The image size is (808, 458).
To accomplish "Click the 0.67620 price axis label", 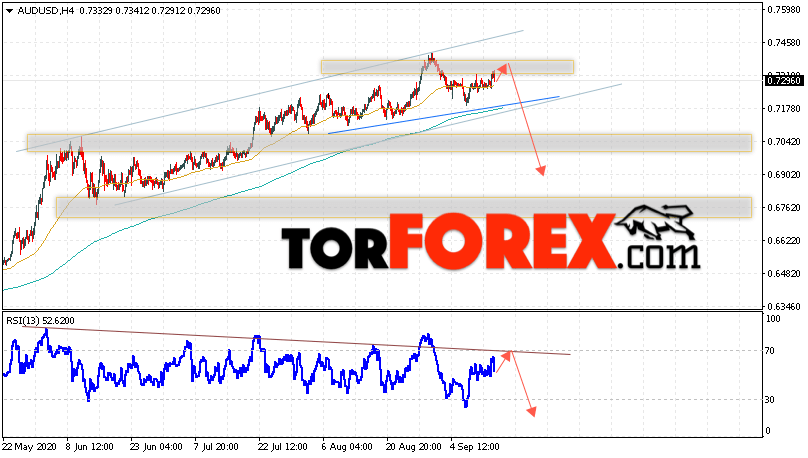I will pyautogui.click(x=784, y=208).
